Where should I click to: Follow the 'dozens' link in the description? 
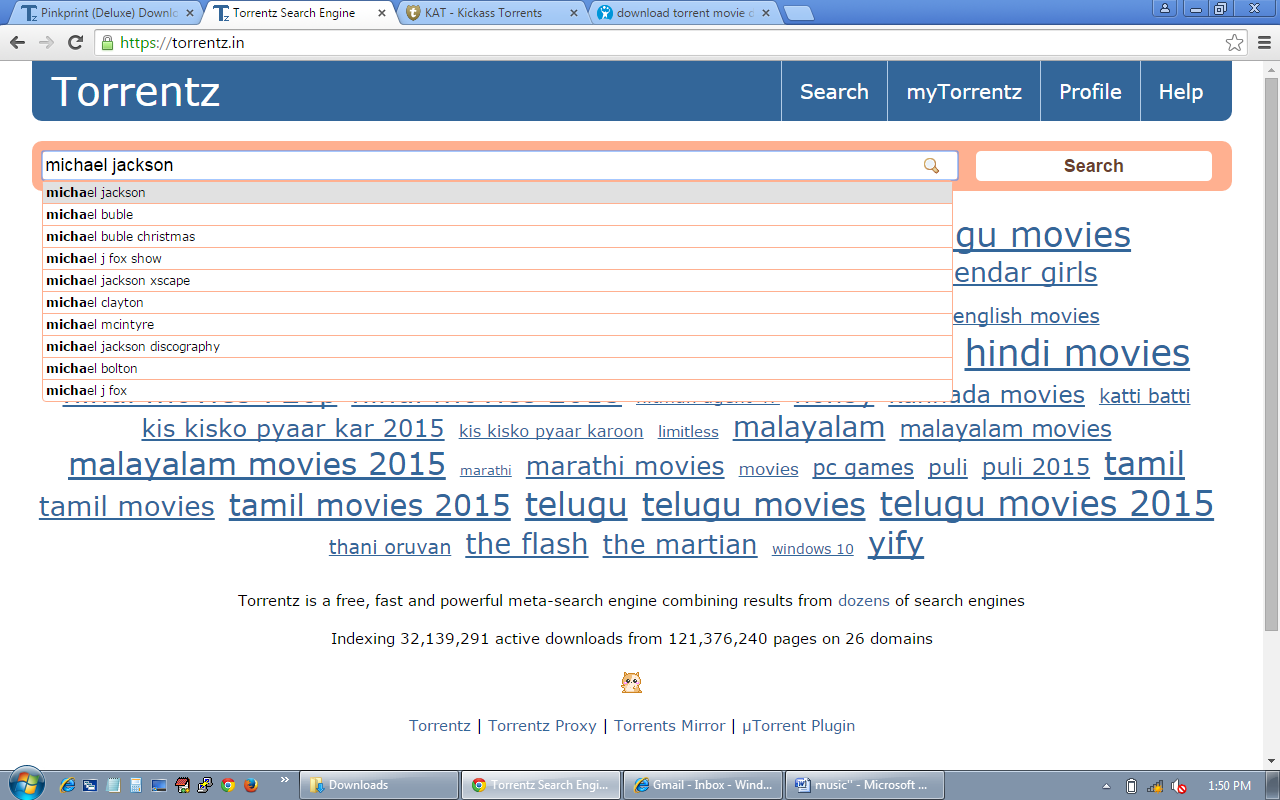864,601
